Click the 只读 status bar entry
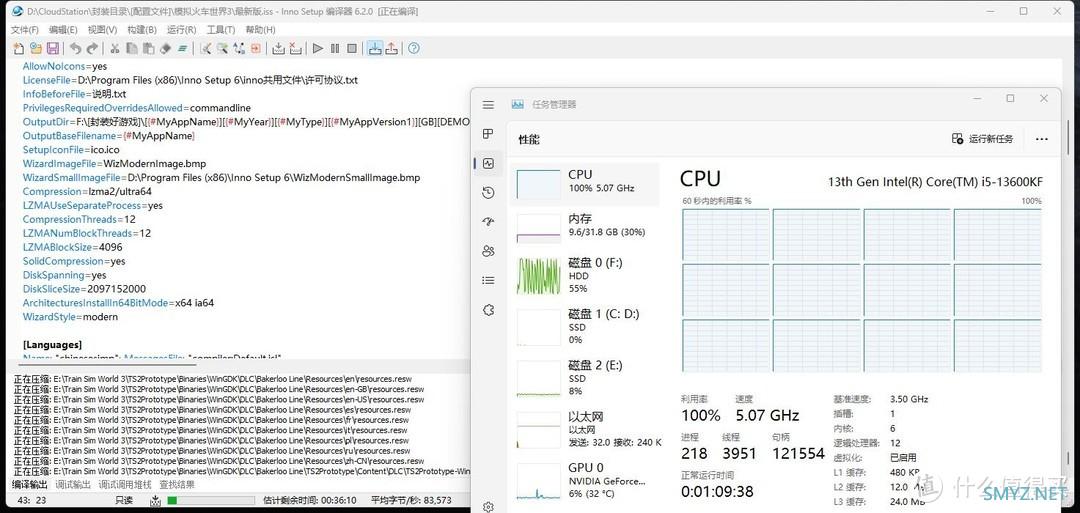This screenshot has height=513, width=1080. point(125,501)
